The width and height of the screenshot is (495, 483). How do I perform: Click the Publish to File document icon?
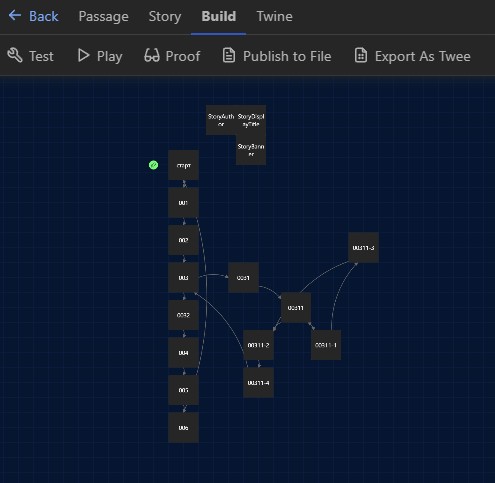[229, 55]
